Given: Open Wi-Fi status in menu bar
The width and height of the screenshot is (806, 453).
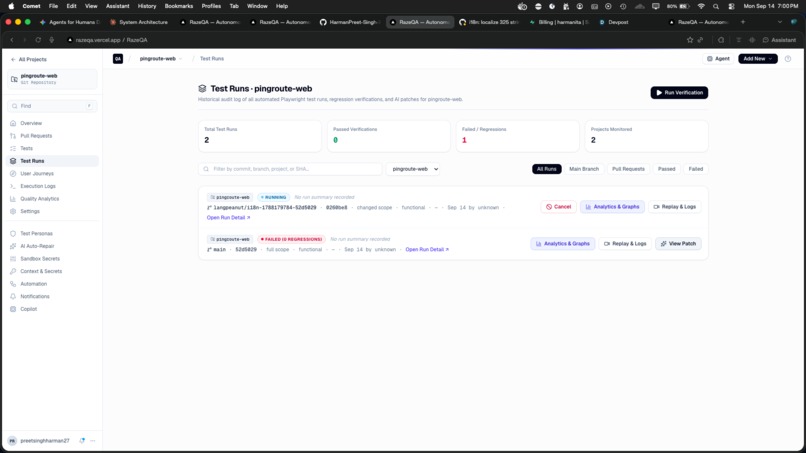Looking at the screenshot, I should pyautogui.click(x=701, y=6).
